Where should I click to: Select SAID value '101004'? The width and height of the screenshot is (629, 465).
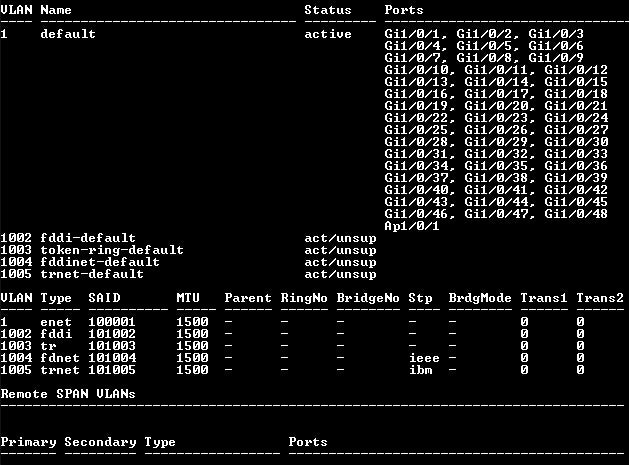[x=112, y=358]
